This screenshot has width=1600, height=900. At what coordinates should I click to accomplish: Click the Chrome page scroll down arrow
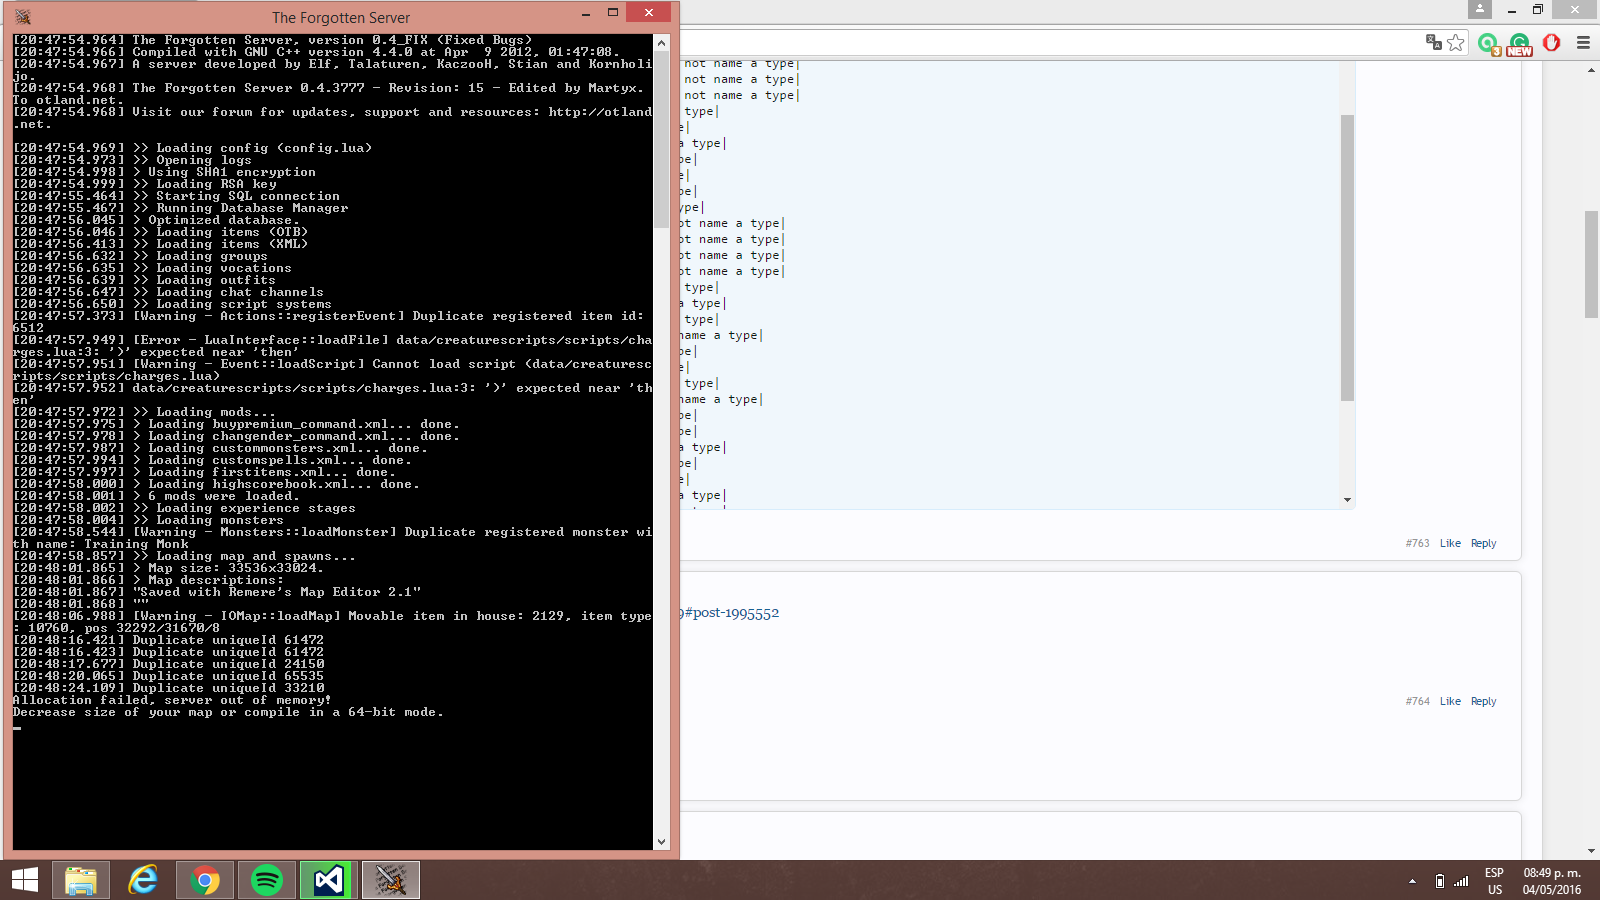pos(1591,851)
